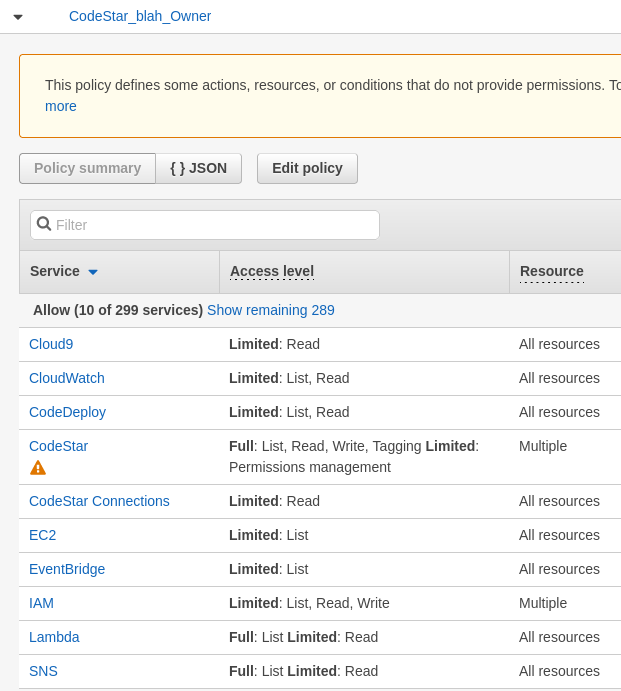Open the EC2 service link
Viewport: 621px width, 691px height.
point(42,535)
